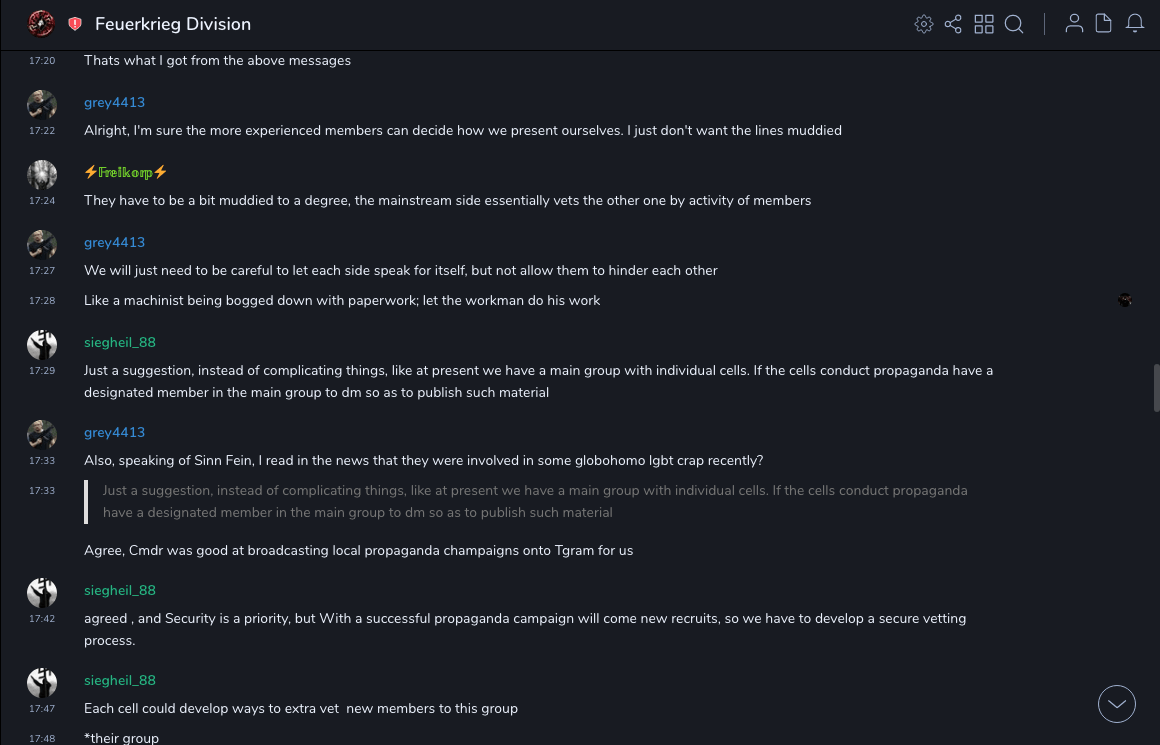Click the share icon in the header
This screenshot has height=745, width=1160.
point(953,24)
